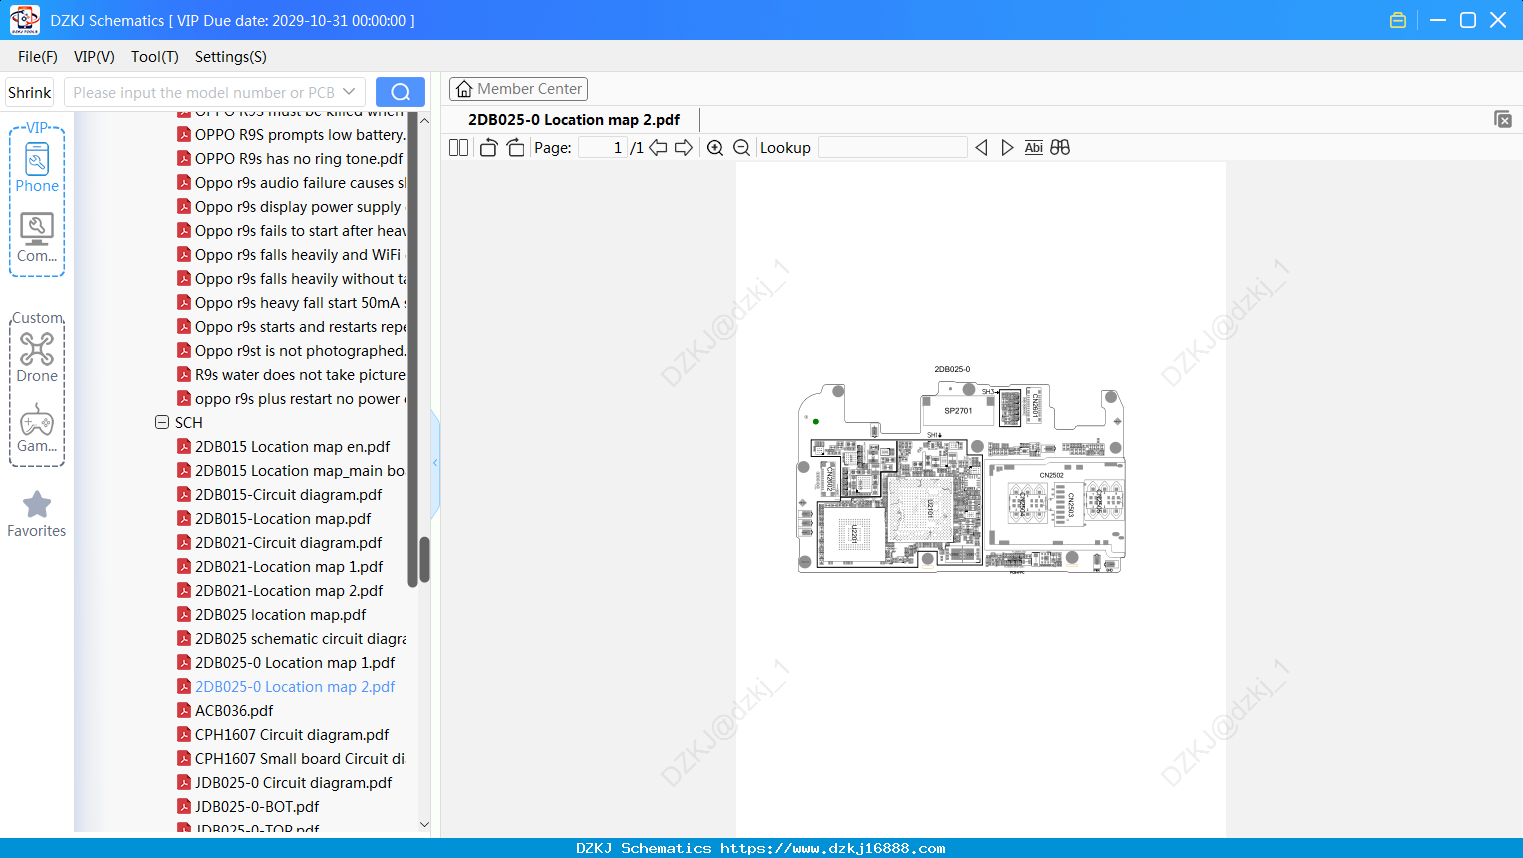The height and width of the screenshot is (858, 1523).
Task: Find previous lookup match
Action: pos(981,148)
